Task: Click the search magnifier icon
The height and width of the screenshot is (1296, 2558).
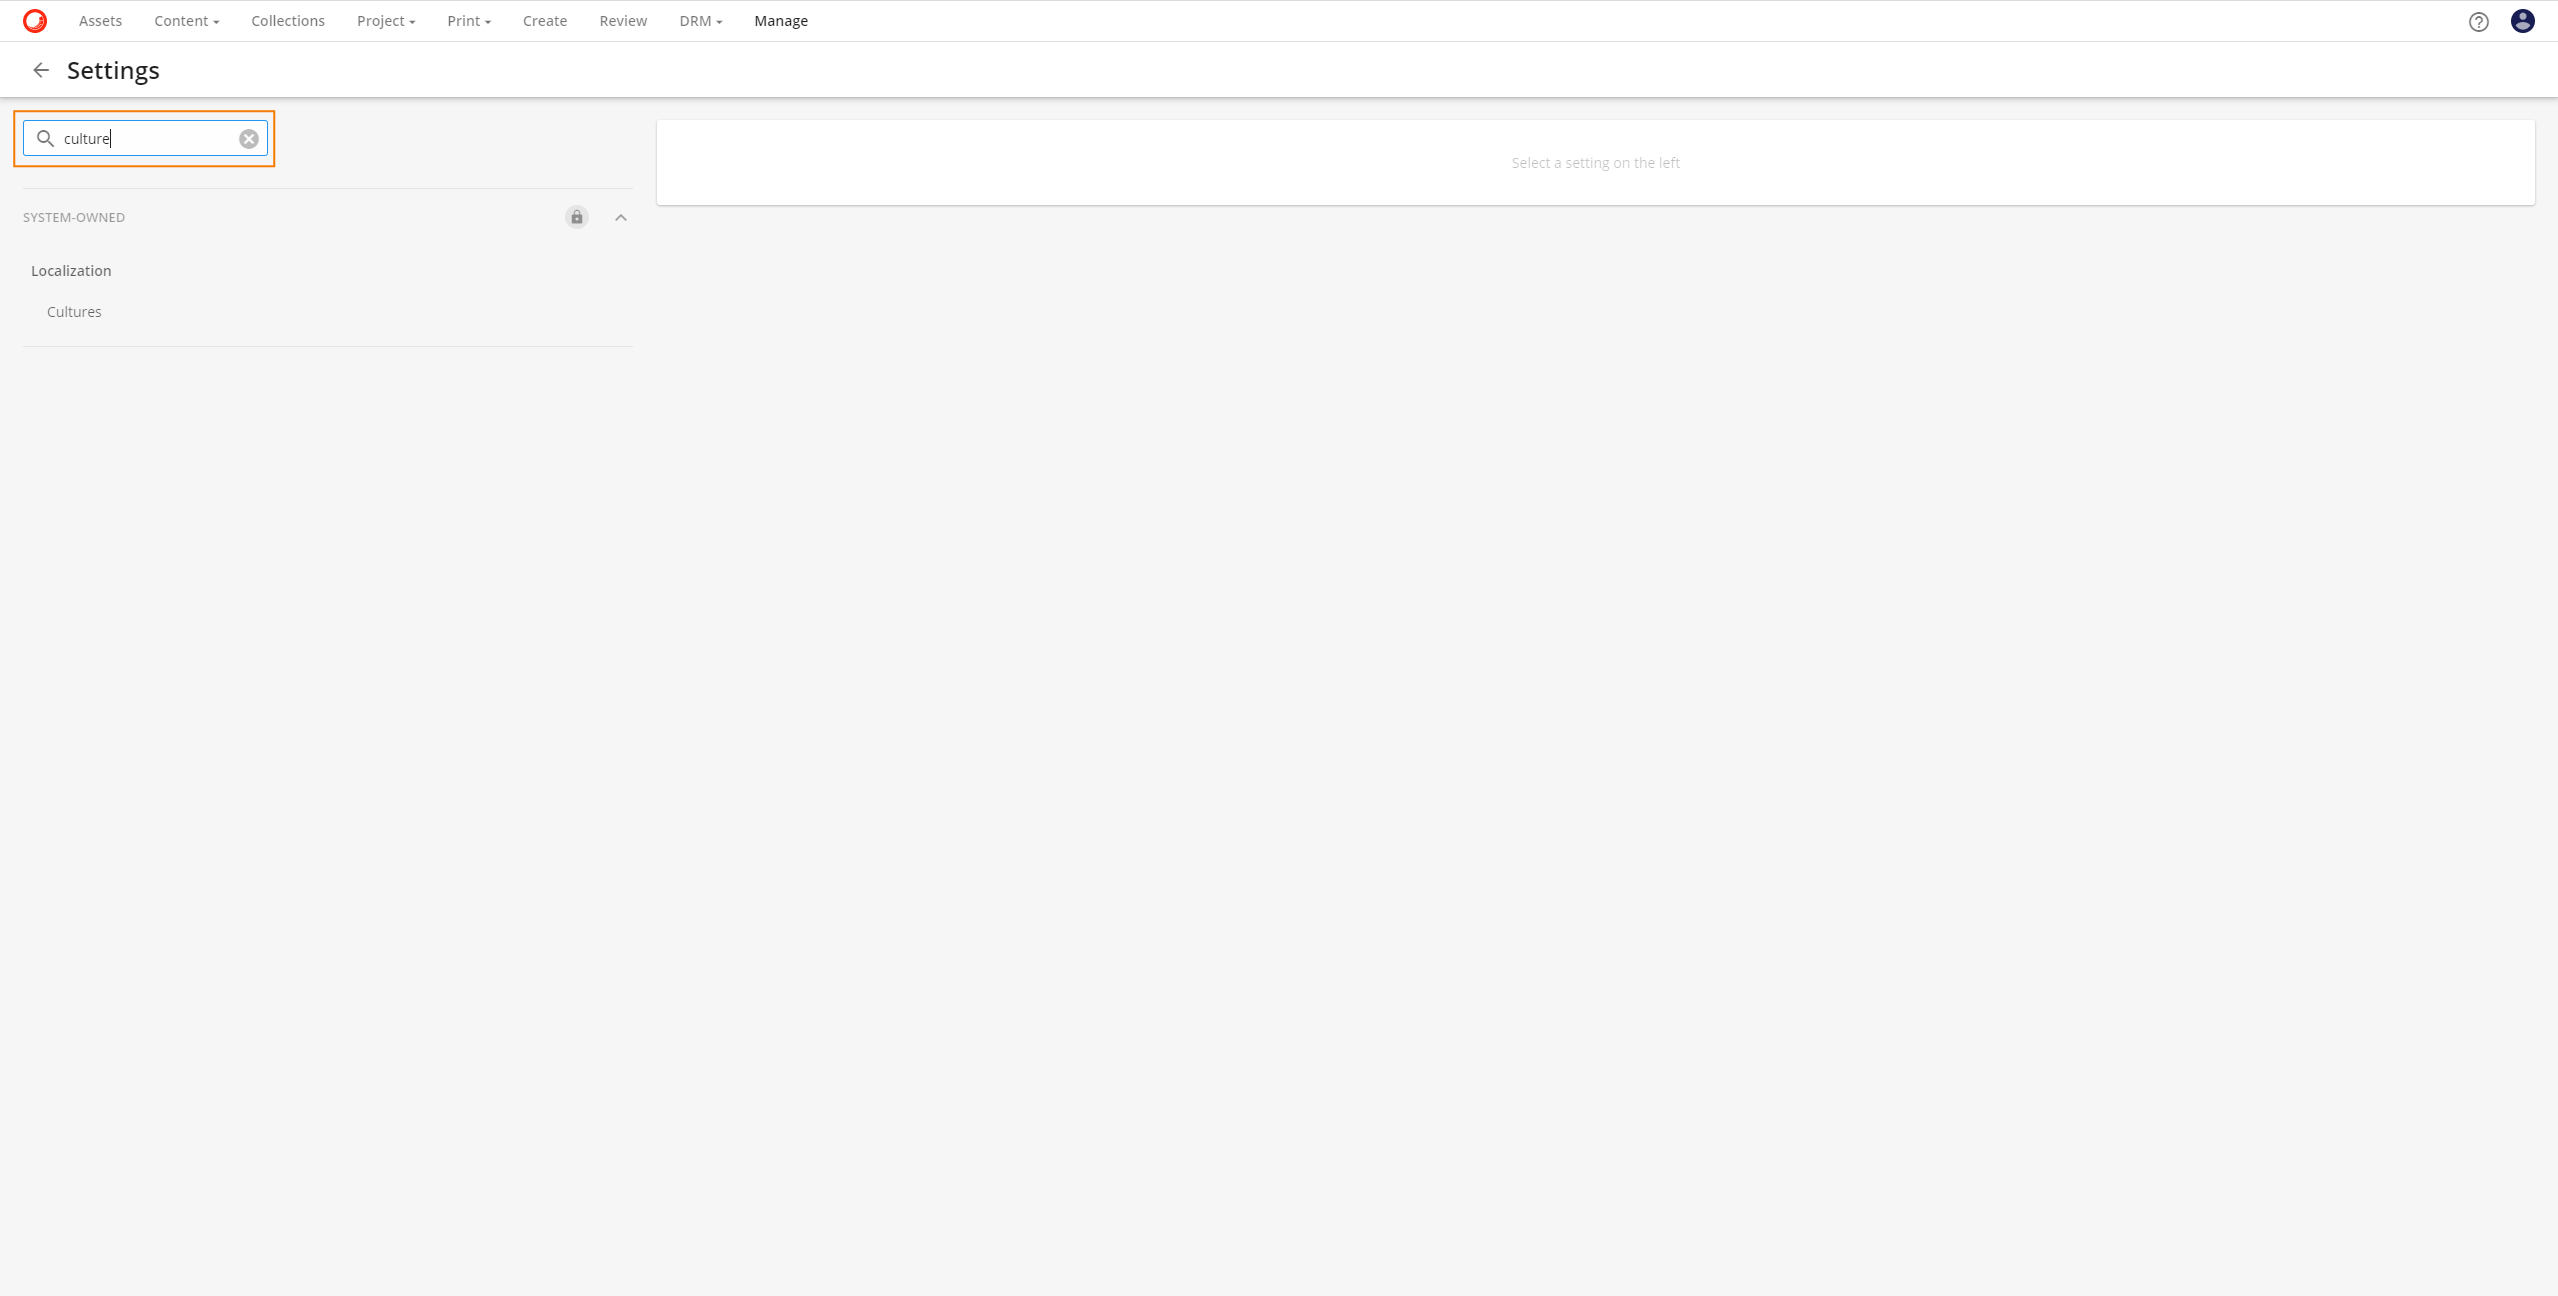Action: (x=45, y=139)
